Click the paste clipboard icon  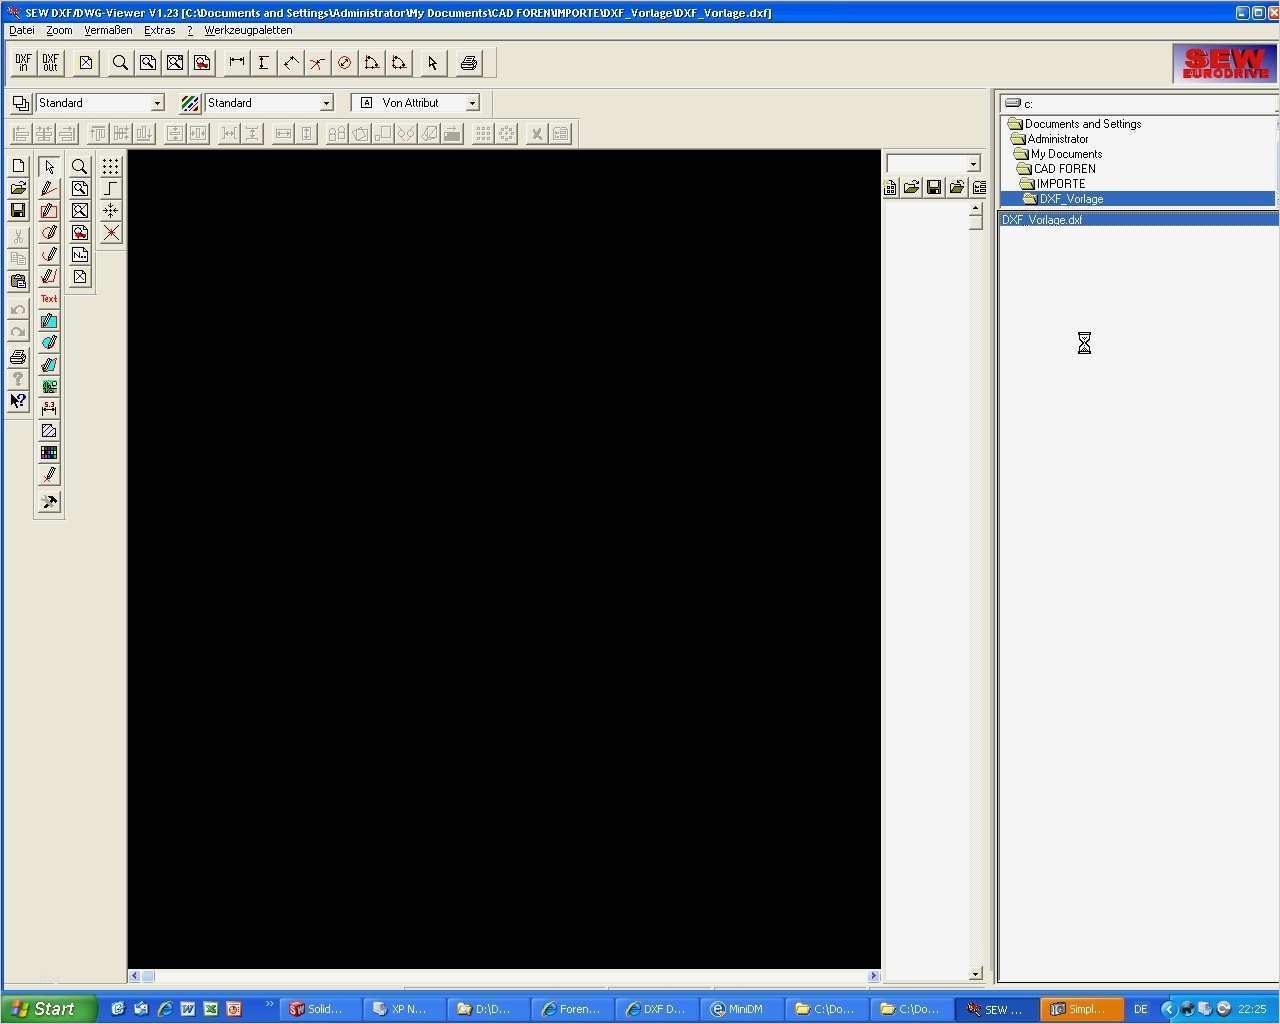19,283
